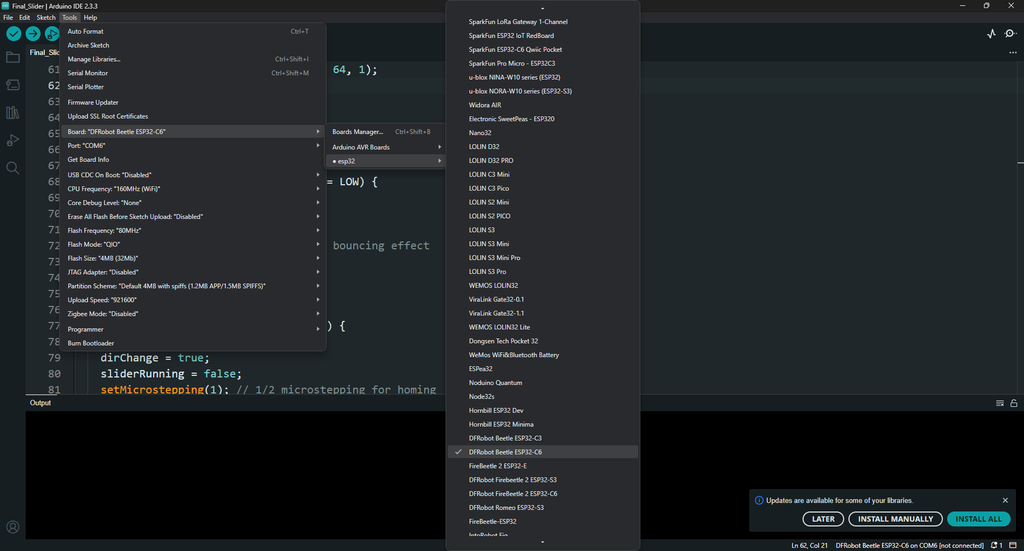The width and height of the screenshot is (1024, 551).
Task: Select SparkFun ESP32 IoT RedBoard
Action: pyautogui.click(x=543, y=35)
